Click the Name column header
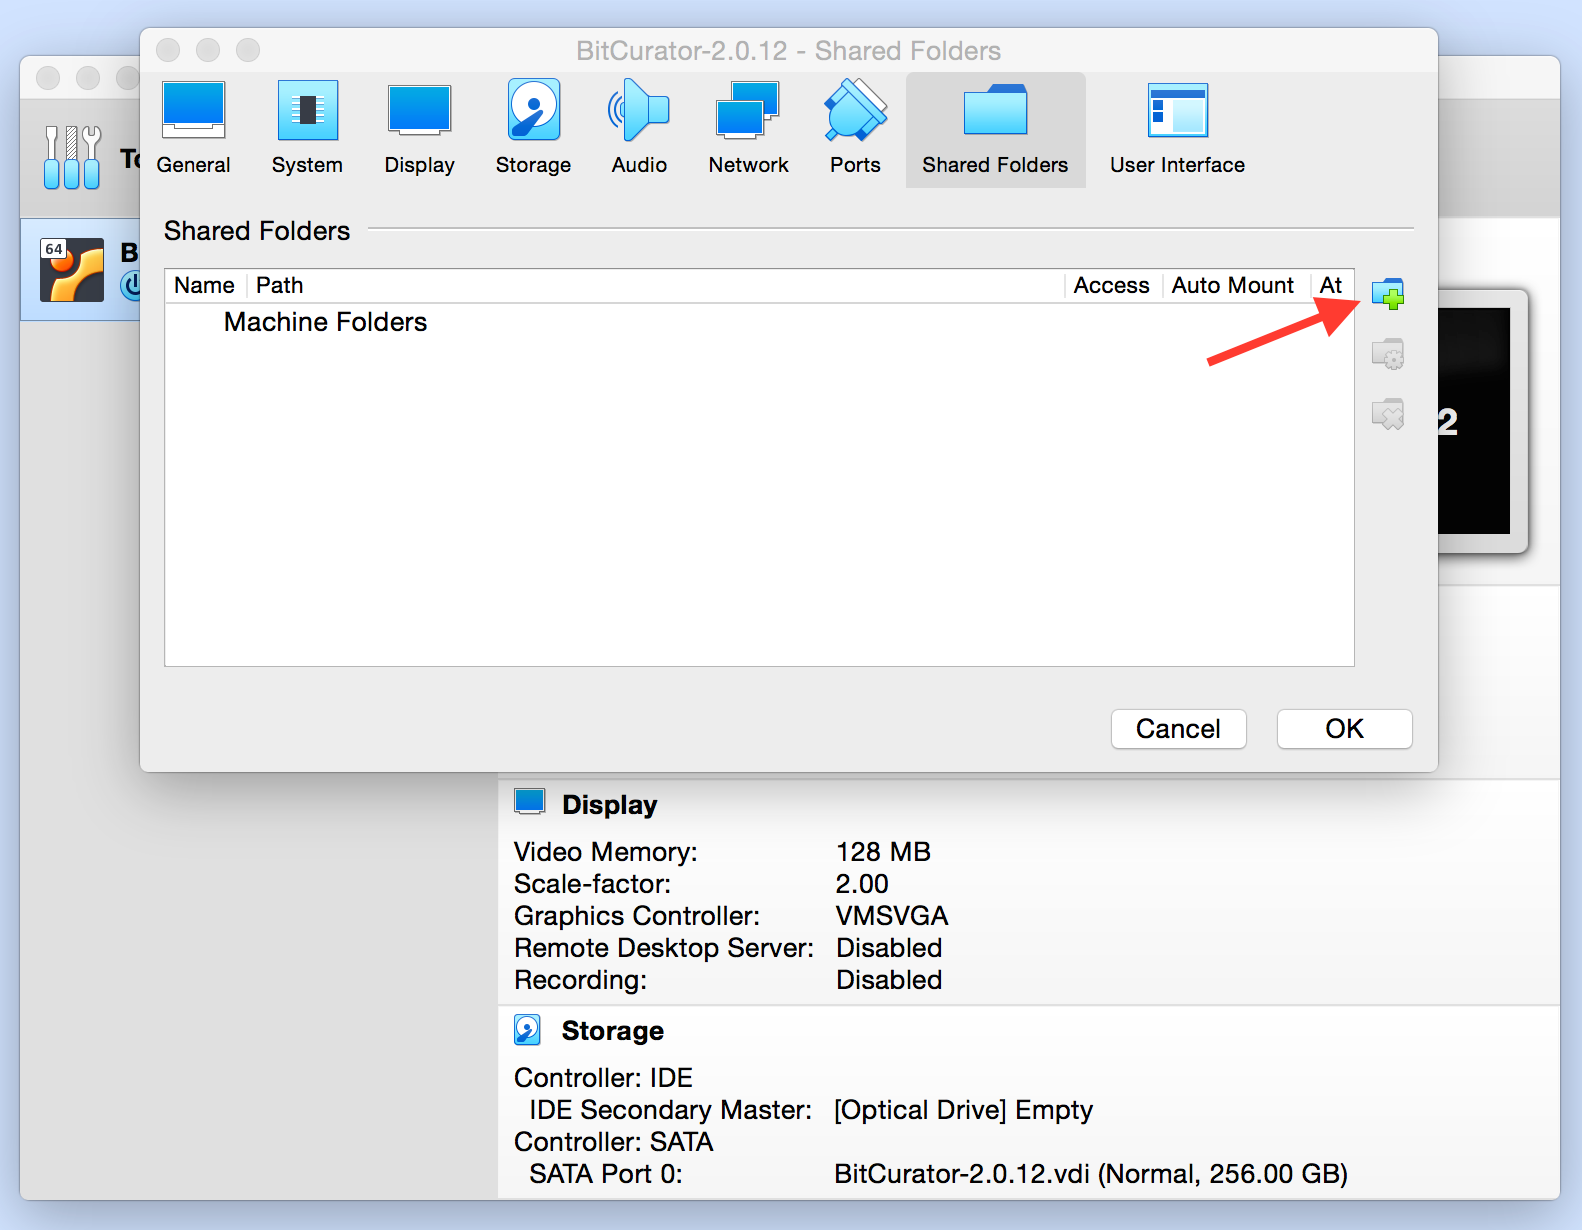This screenshot has width=1582, height=1230. [x=204, y=286]
